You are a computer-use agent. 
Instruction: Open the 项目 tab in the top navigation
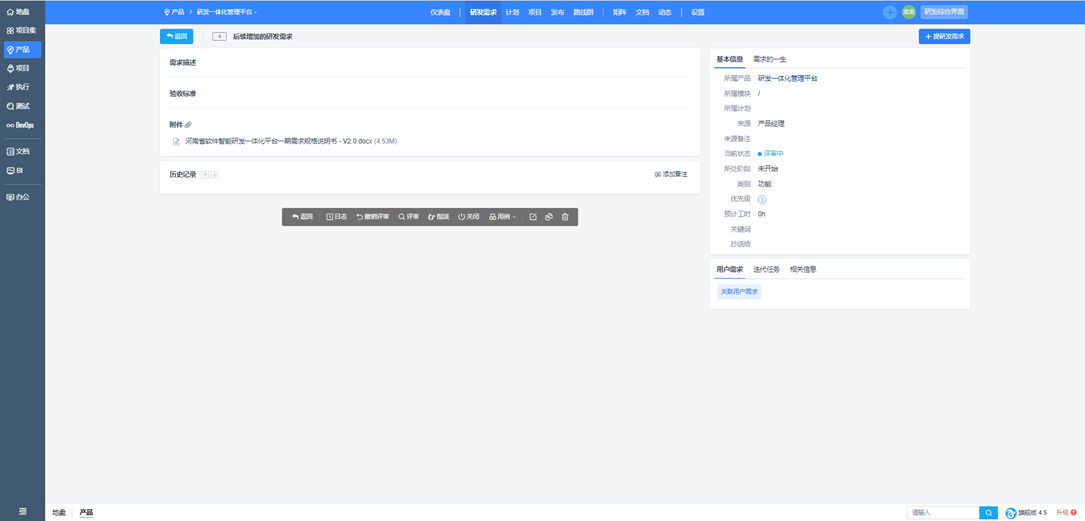click(x=535, y=12)
